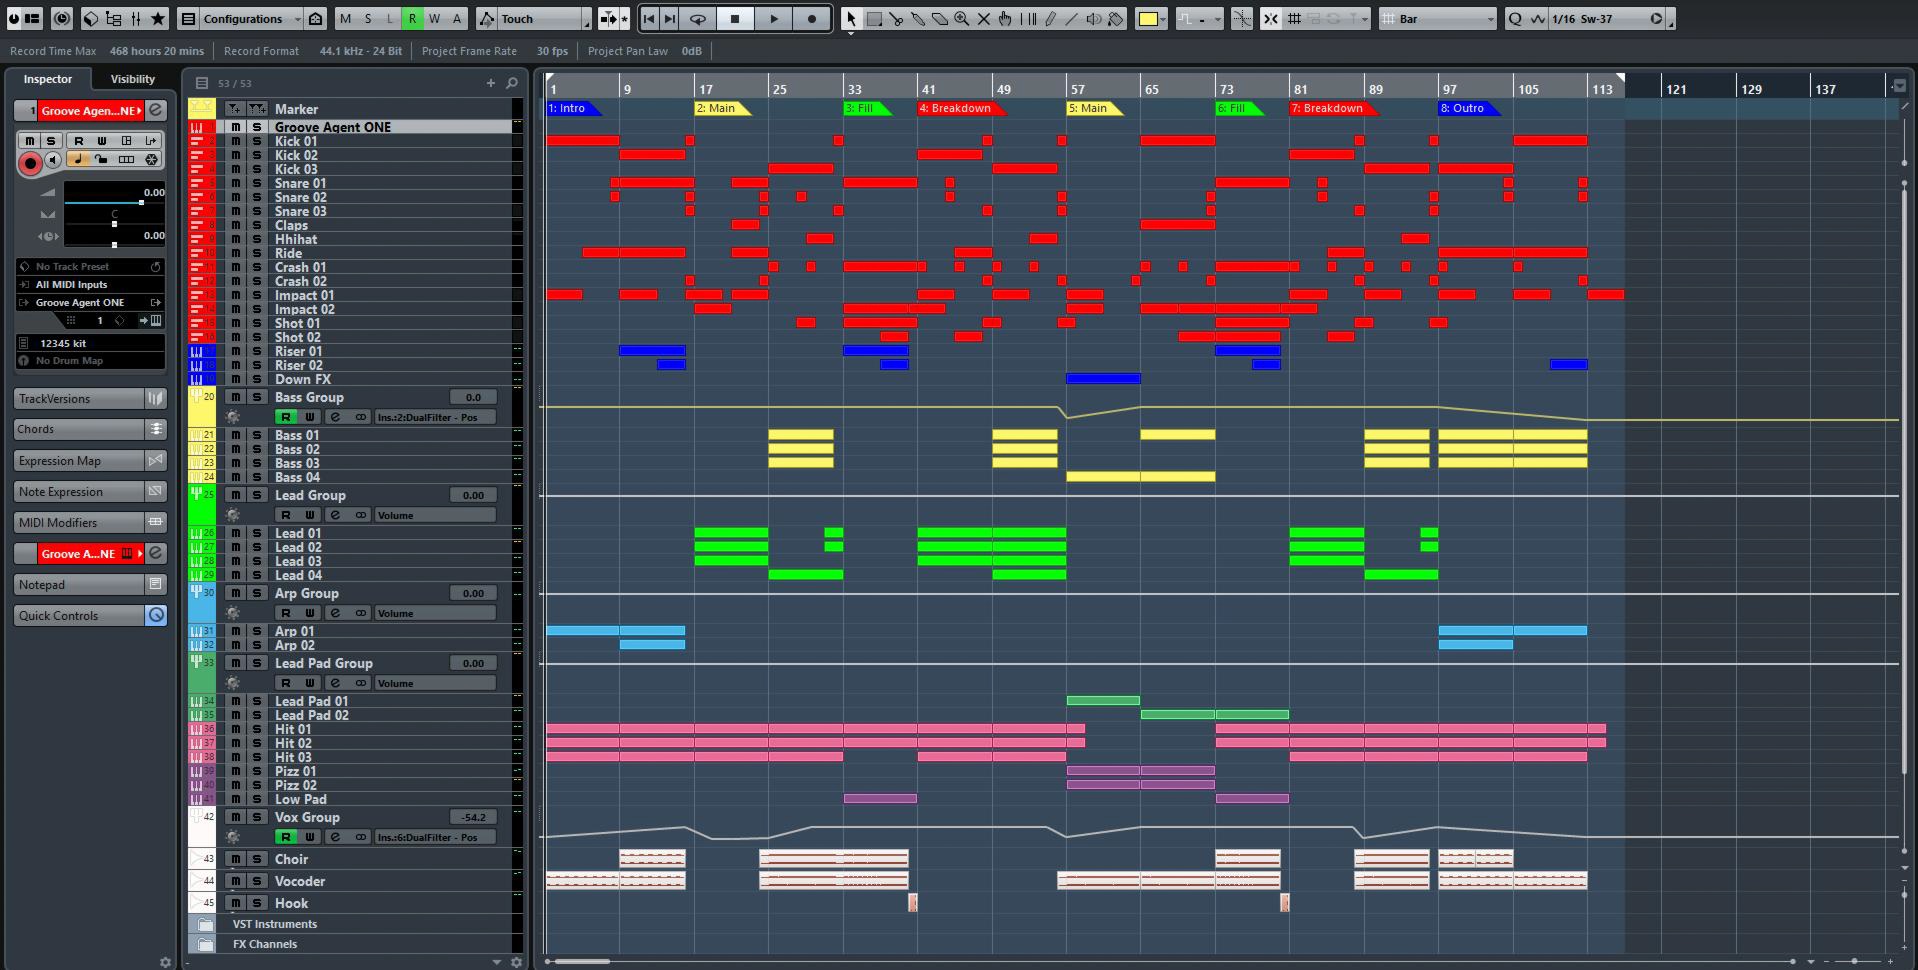Image resolution: width=1918 pixels, height=970 pixels.
Task: Click the Record button in the transport
Action: click(810, 18)
